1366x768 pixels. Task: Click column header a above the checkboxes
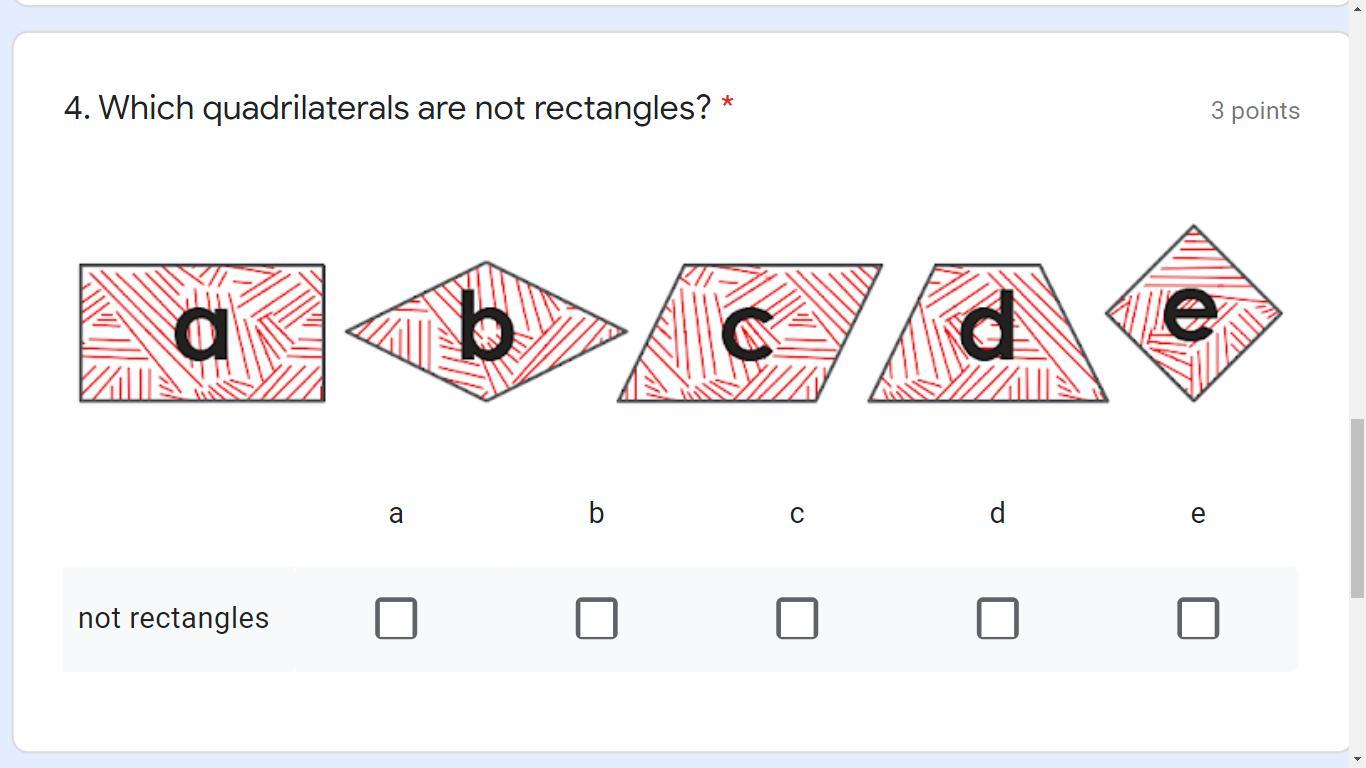[x=396, y=514]
